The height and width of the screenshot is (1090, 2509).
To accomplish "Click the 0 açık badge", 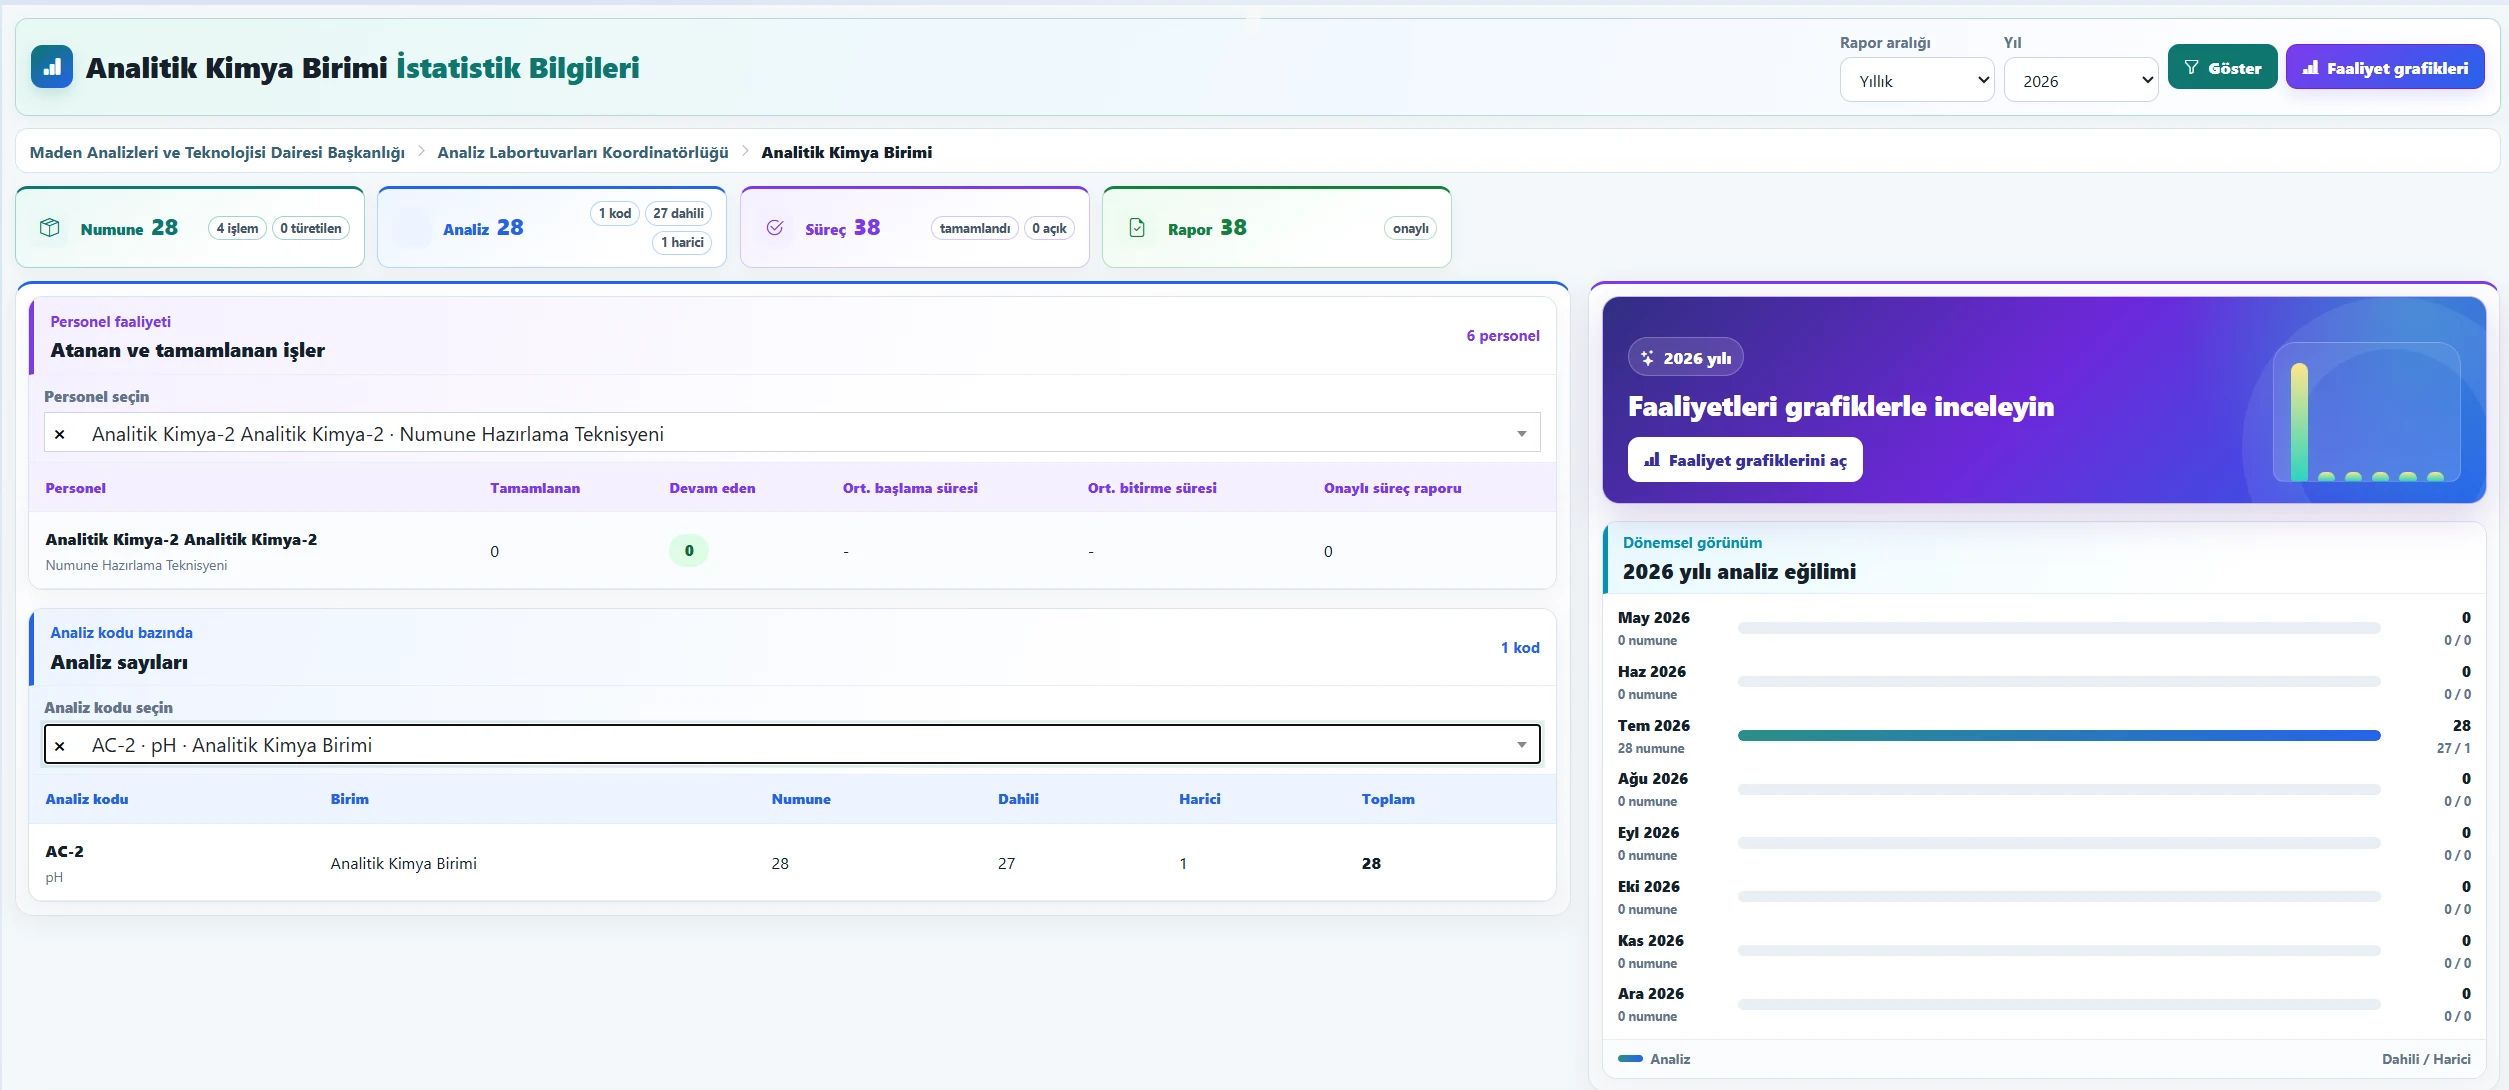I will tap(1049, 228).
